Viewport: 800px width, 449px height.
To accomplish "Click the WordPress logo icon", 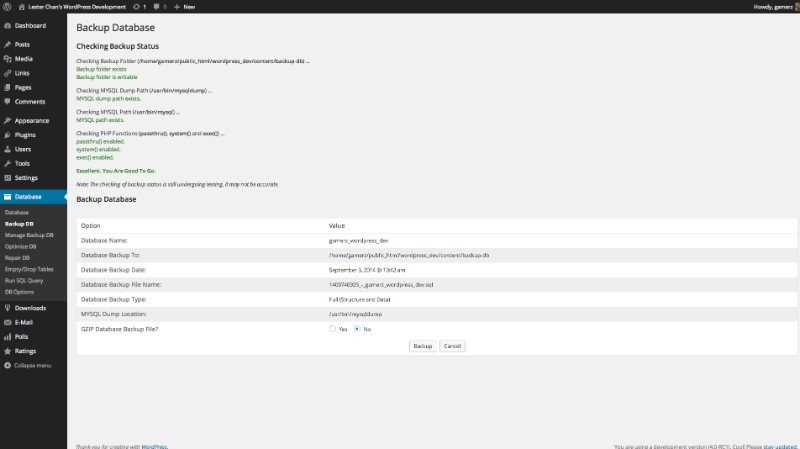I will [x=7, y=7].
